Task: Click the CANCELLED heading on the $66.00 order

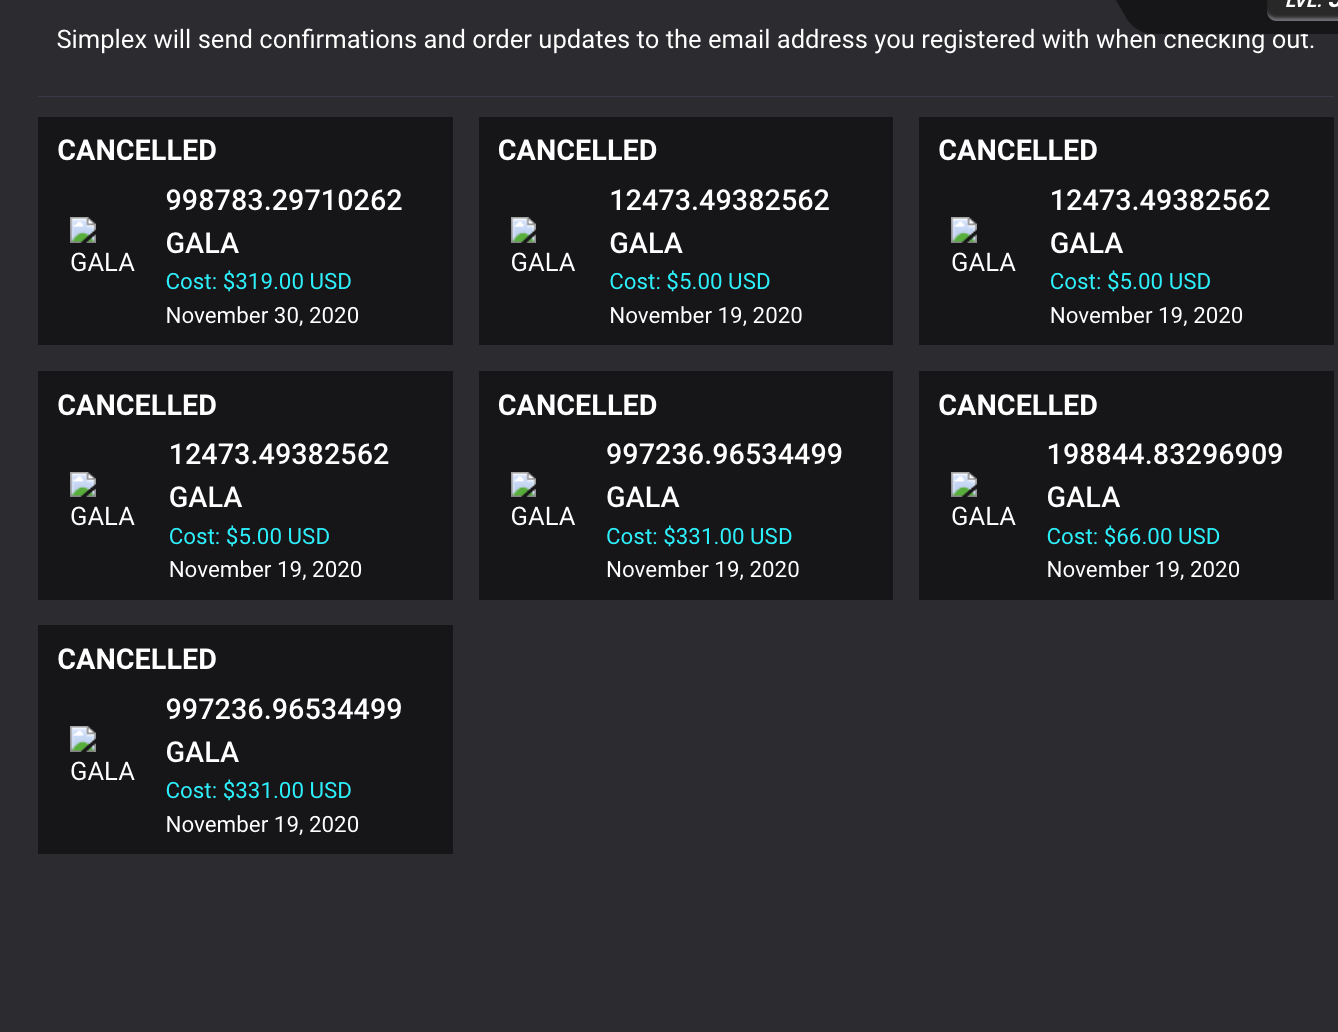Action: [1017, 405]
